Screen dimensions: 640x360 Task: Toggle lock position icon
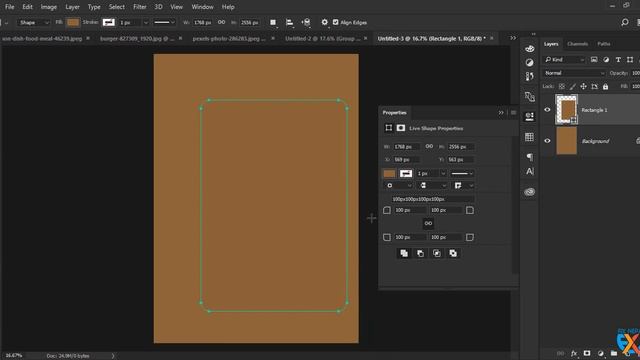click(x=583, y=87)
